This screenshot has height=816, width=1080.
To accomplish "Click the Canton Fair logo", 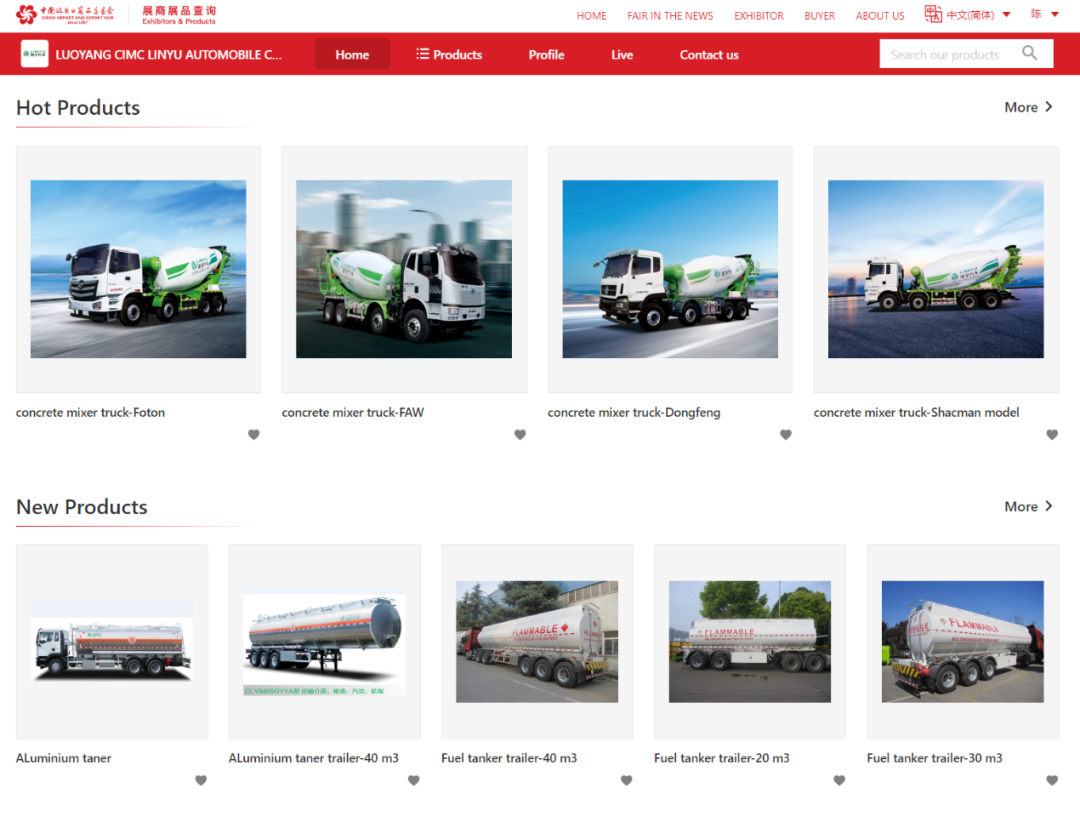I will [x=66, y=15].
